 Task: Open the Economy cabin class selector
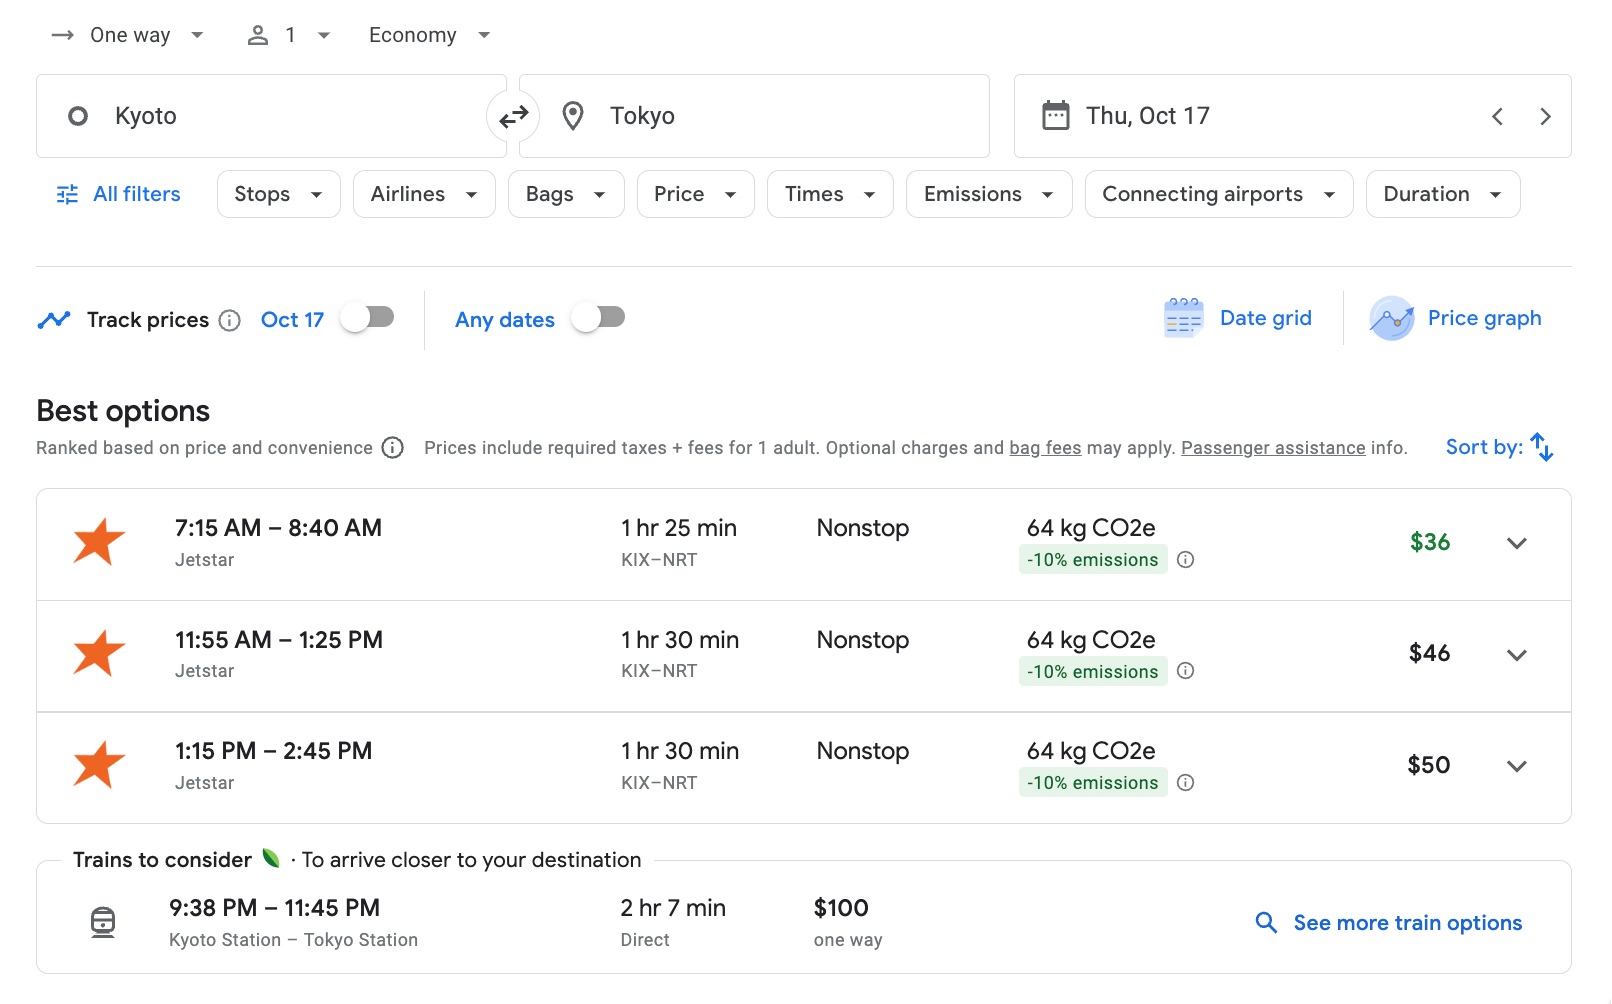(428, 34)
